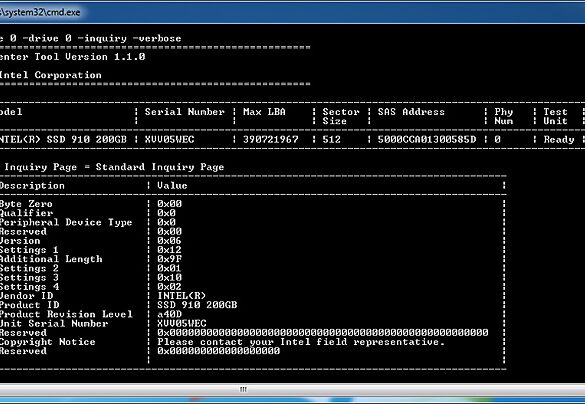Click Version value 0x06
The height and width of the screenshot is (404, 585).
169,241
